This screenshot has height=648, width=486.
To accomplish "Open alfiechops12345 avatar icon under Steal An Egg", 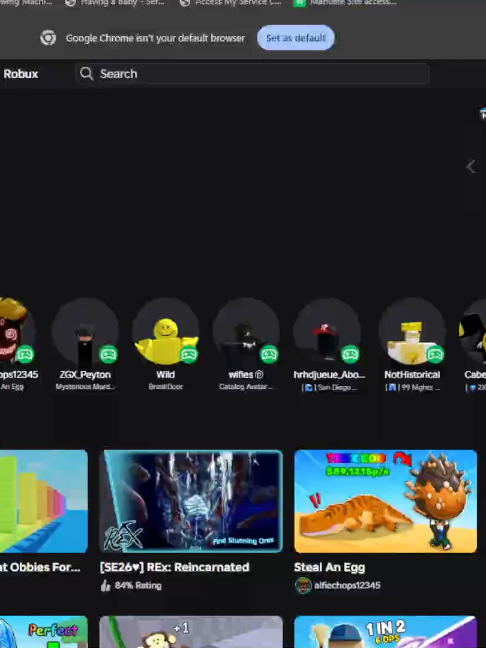I will (x=303, y=585).
